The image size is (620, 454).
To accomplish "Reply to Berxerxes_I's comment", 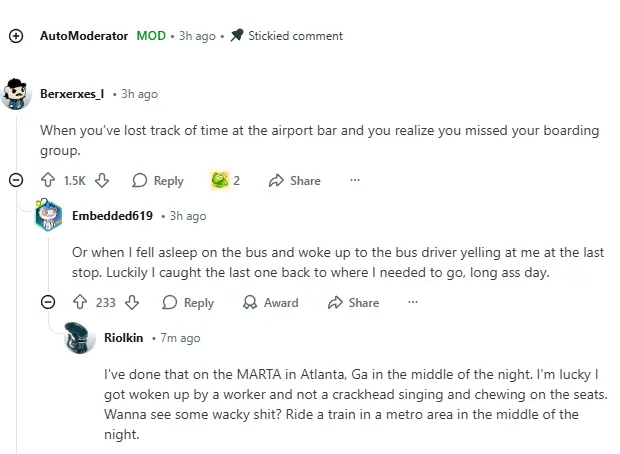I will (158, 181).
